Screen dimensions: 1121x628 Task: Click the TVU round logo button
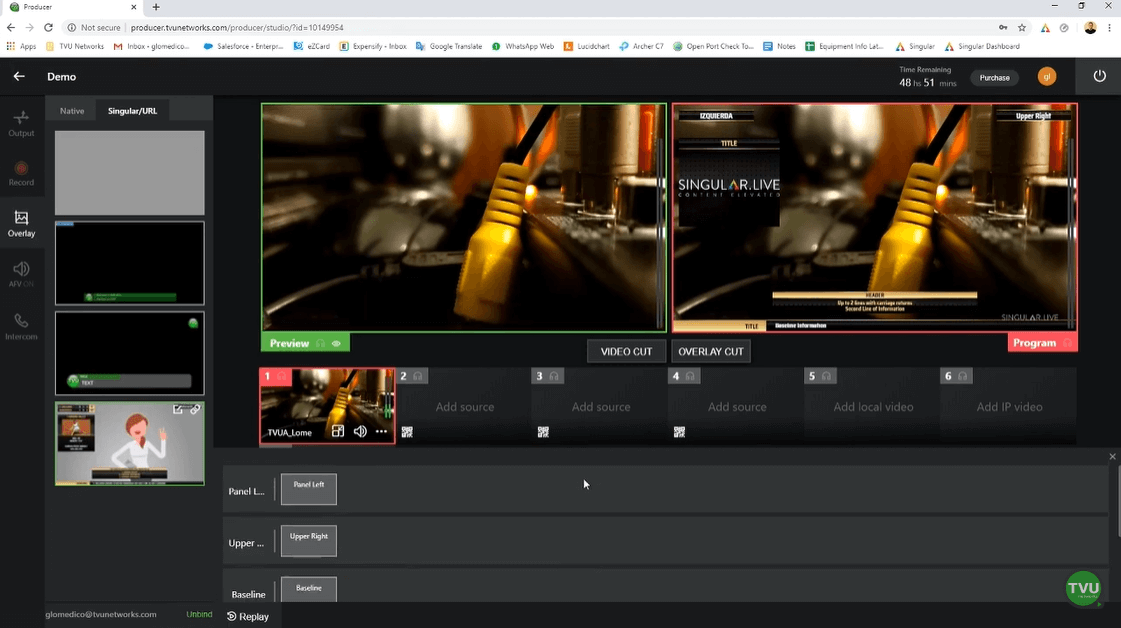[1083, 588]
